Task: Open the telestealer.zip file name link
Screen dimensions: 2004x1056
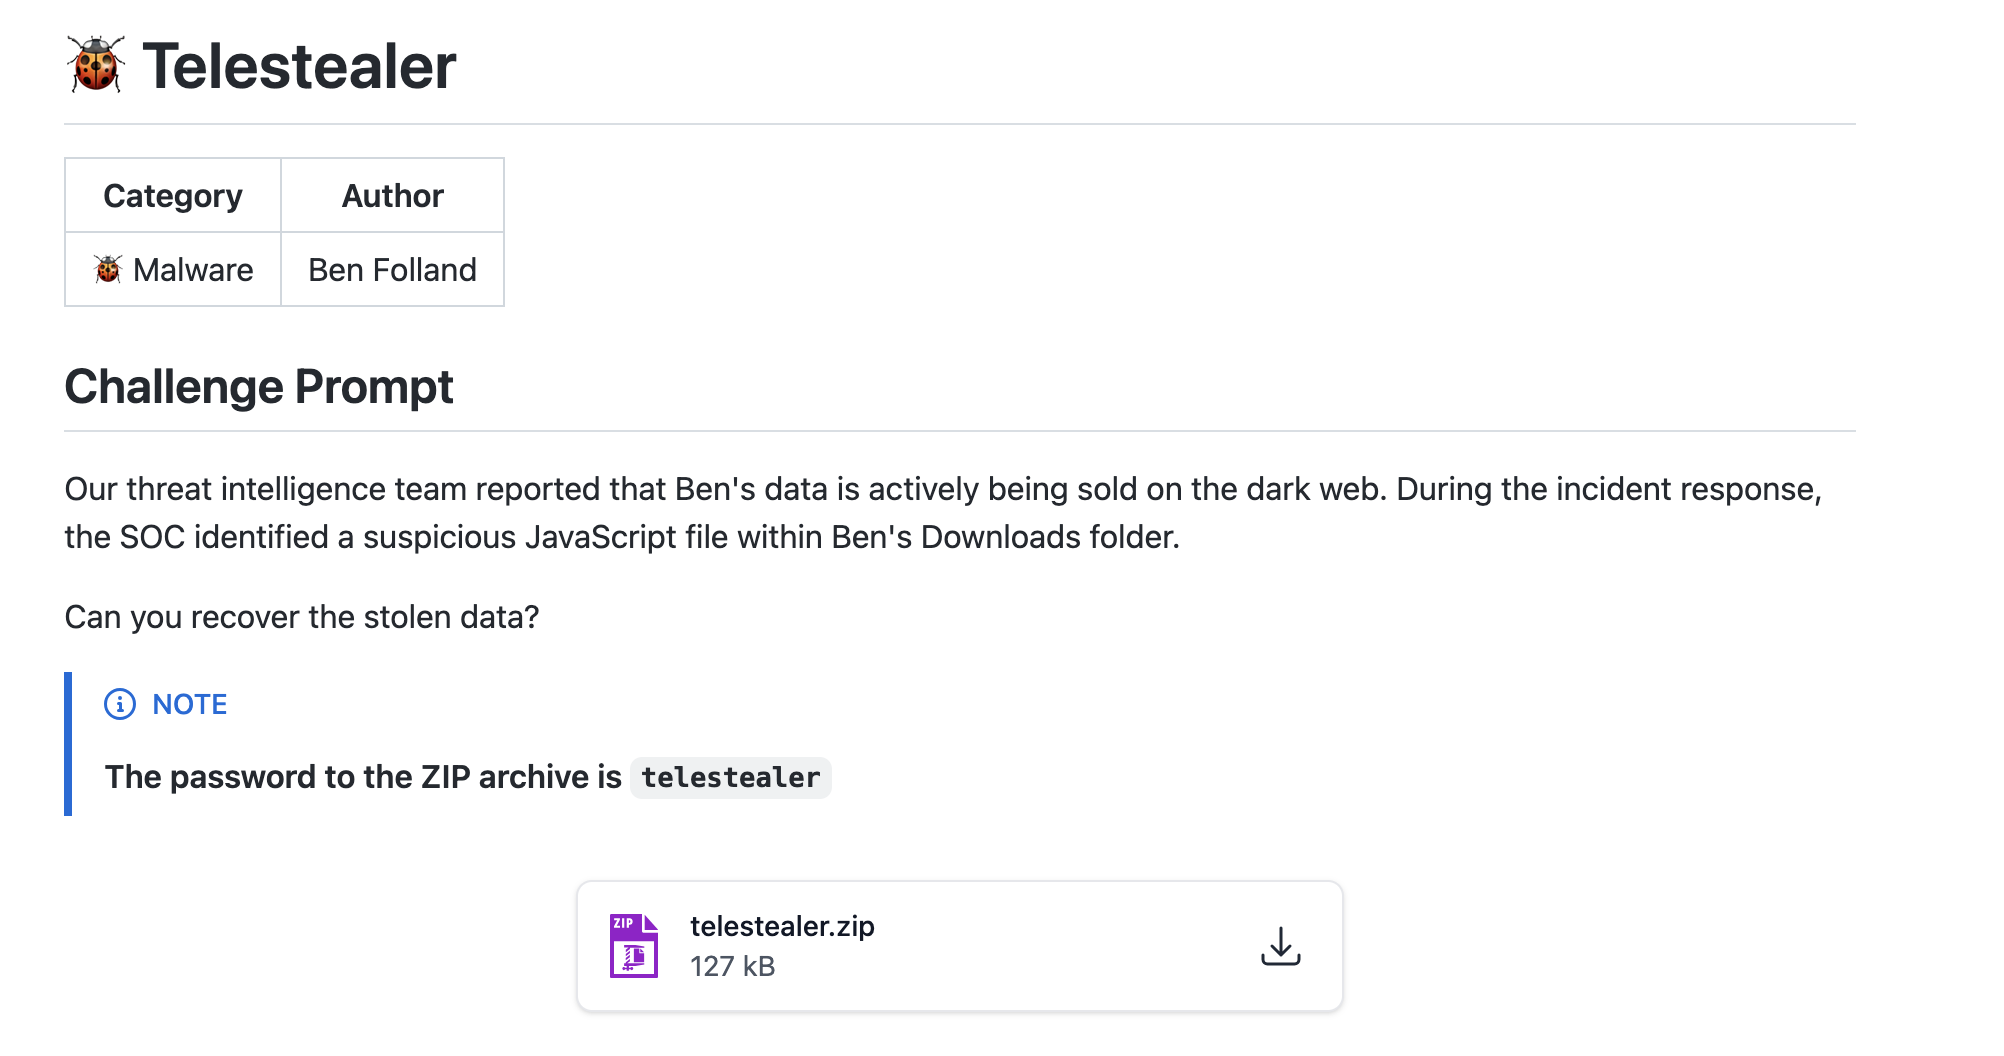Action: (x=782, y=926)
